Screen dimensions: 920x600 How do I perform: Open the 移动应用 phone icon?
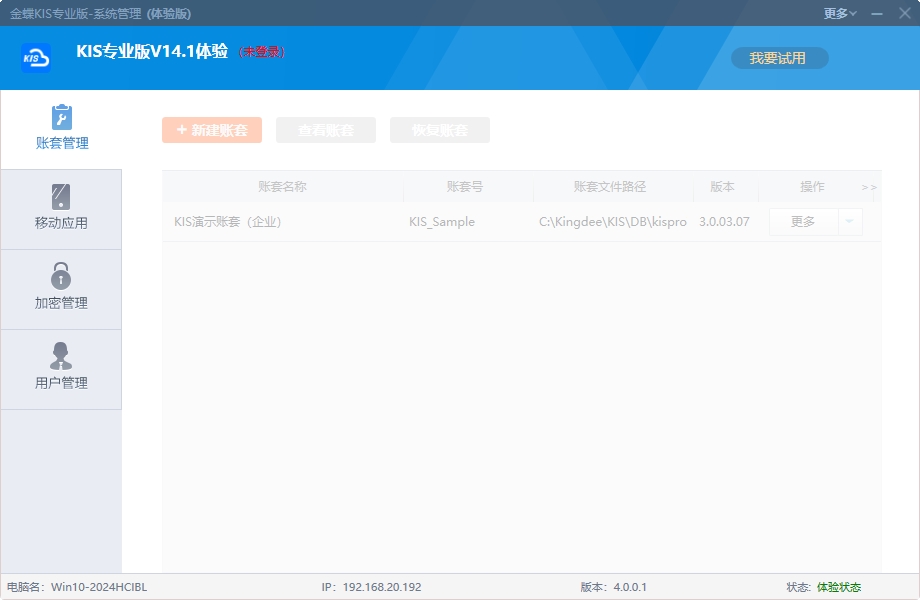click(61, 196)
